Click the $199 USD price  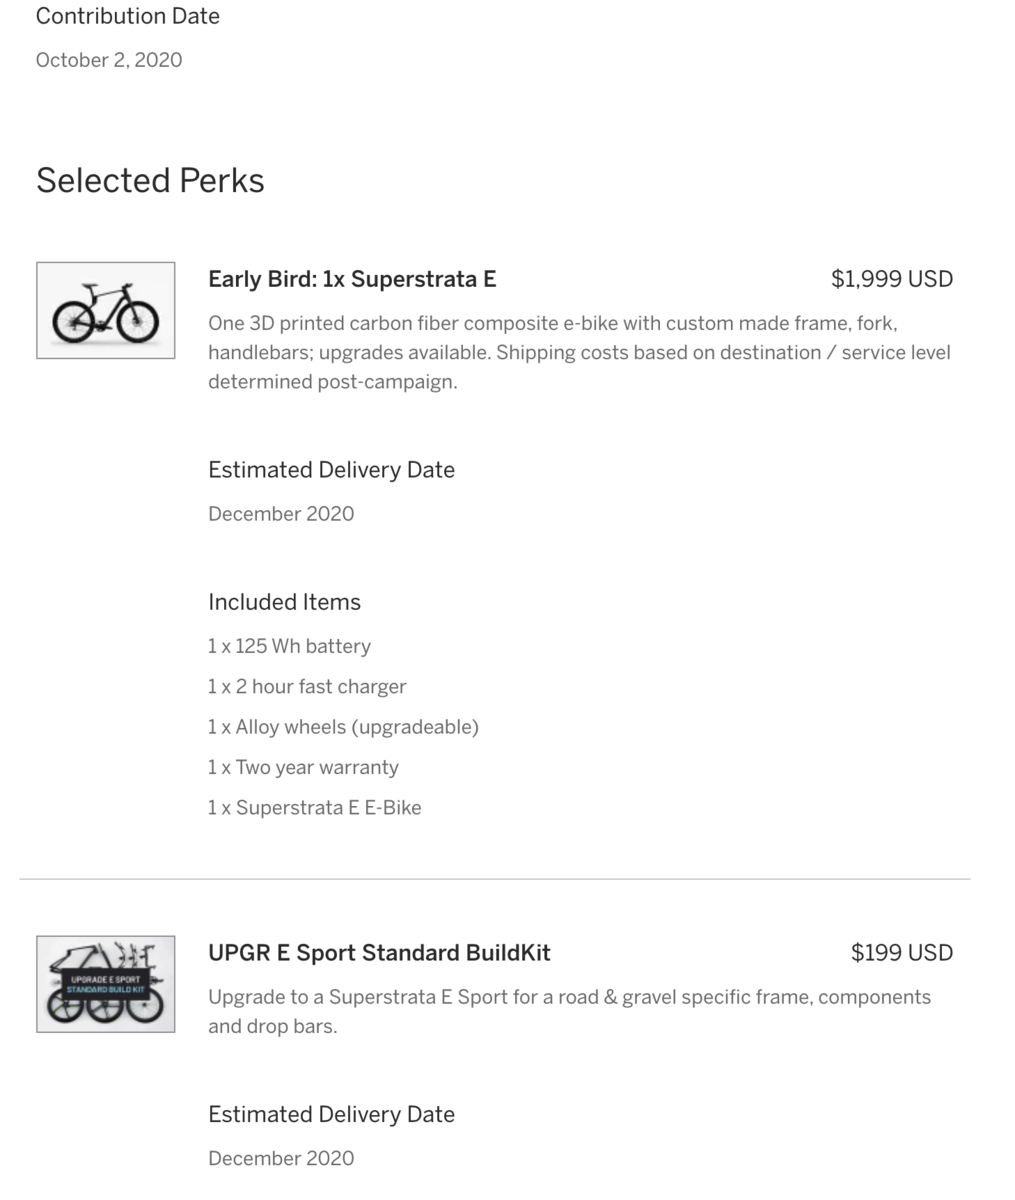pyautogui.click(x=902, y=953)
